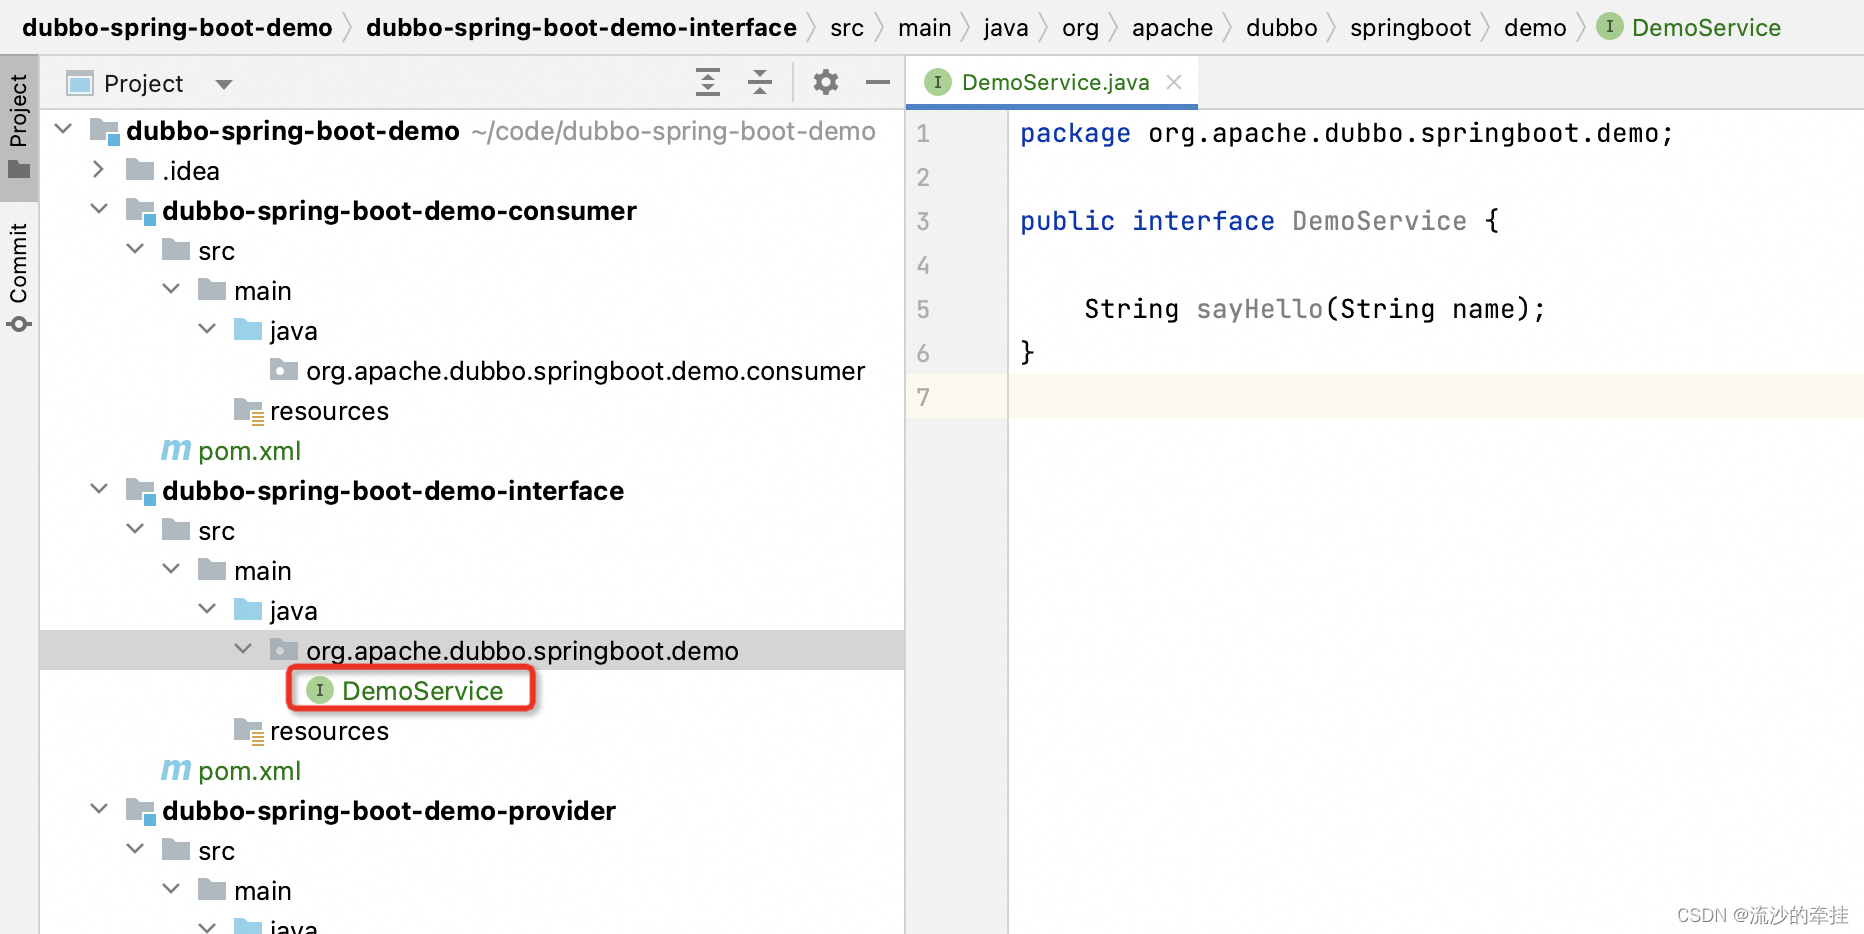1864x934 pixels.
Task: Click the Expand All icon in Project toolbar
Action: coord(708,82)
